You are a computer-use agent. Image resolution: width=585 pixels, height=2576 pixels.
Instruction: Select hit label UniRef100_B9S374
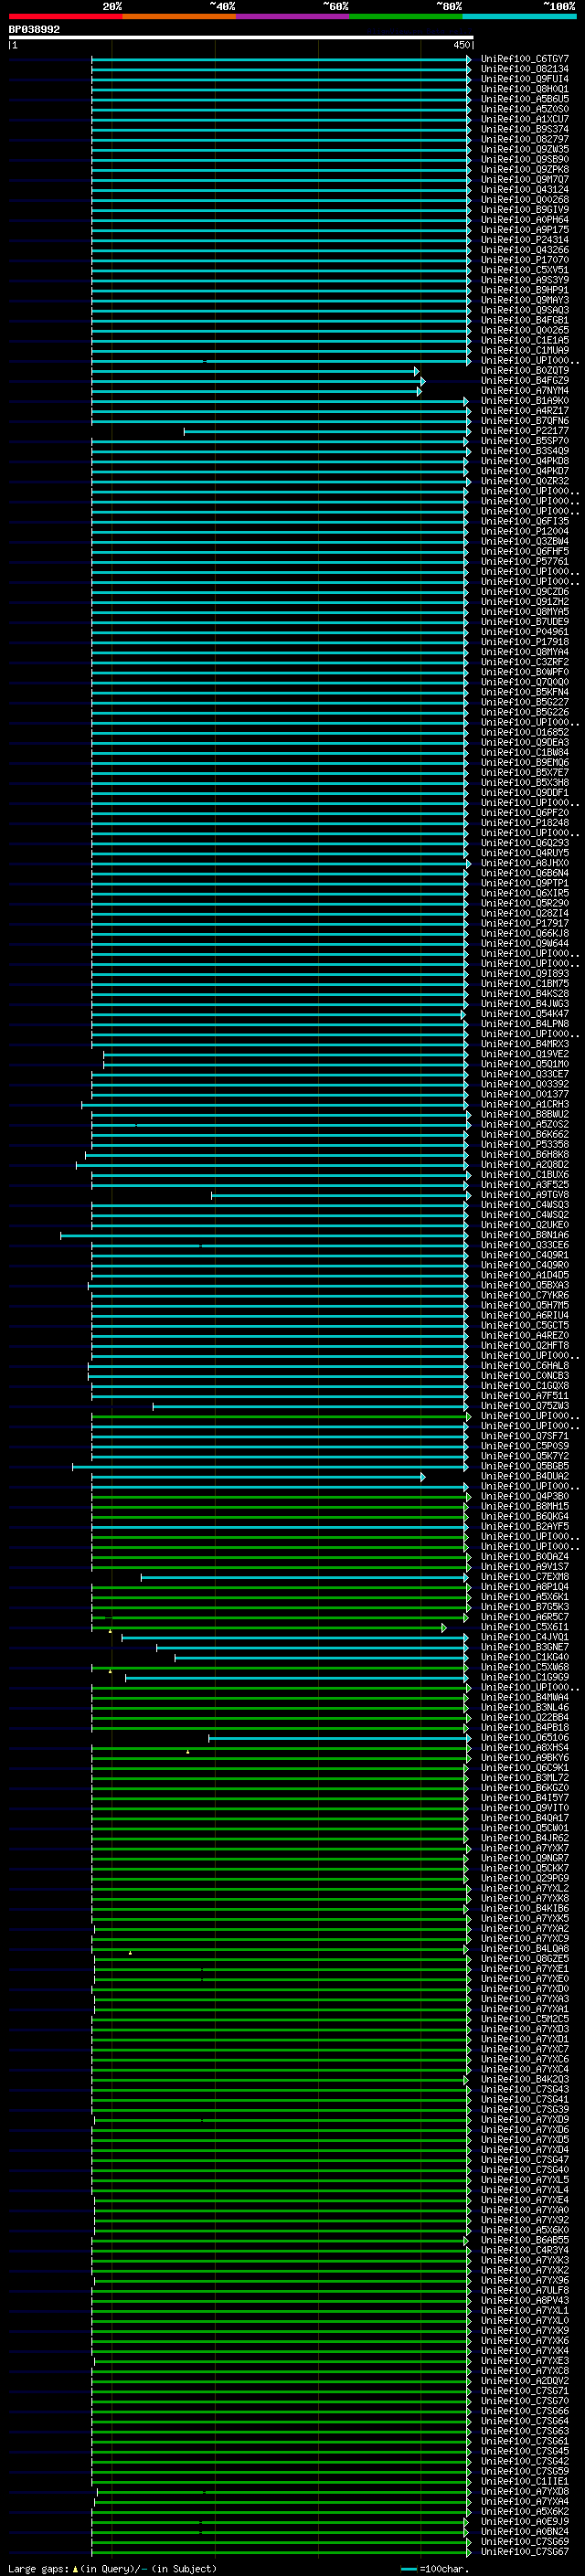coord(524,129)
